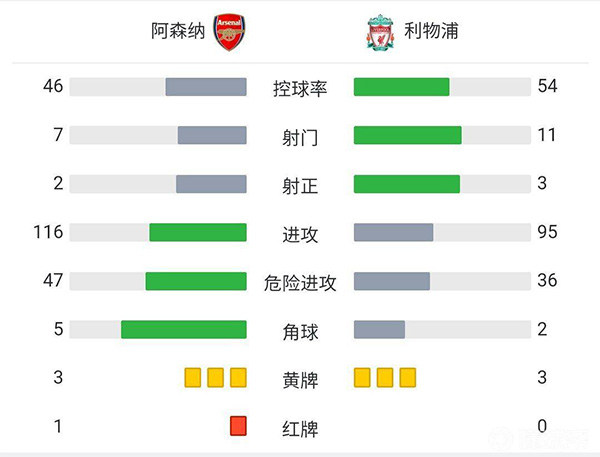
Task: Click Arsenal's gray possession bar
Action: pyautogui.click(x=206, y=87)
